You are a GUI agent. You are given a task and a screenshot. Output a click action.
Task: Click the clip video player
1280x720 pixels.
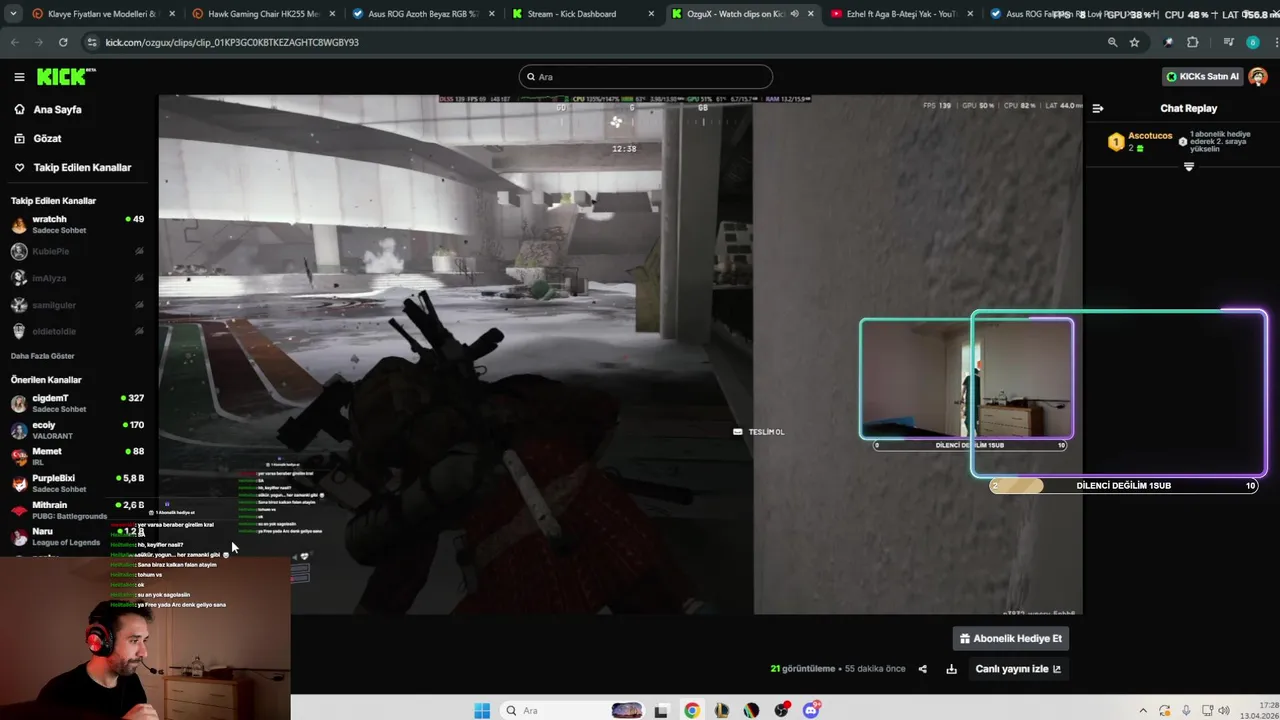pos(620,355)
